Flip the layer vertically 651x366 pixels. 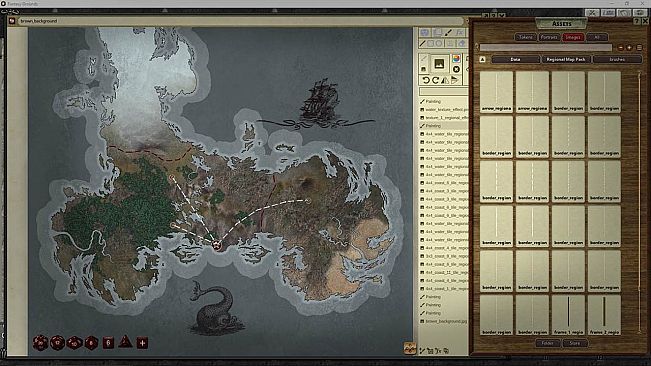pyautogui.click(x=455, y=80)
